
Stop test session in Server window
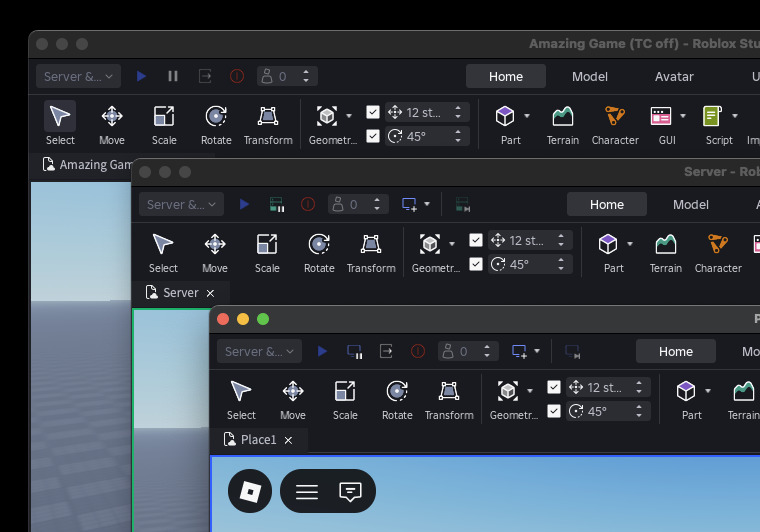tap(308, 204)
